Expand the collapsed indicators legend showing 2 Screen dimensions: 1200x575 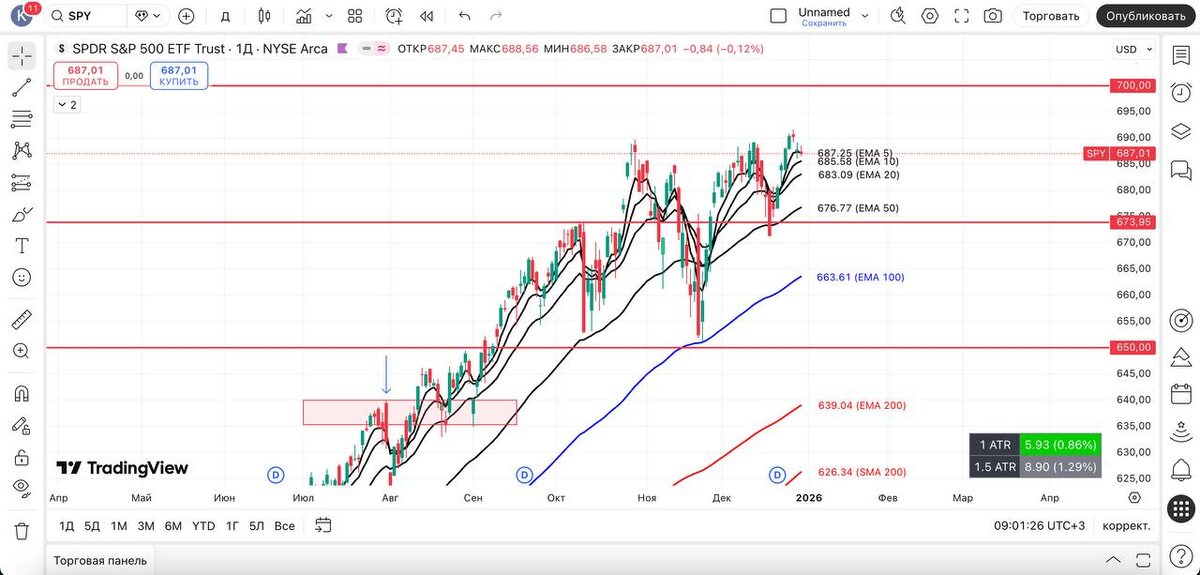(66, 104)
